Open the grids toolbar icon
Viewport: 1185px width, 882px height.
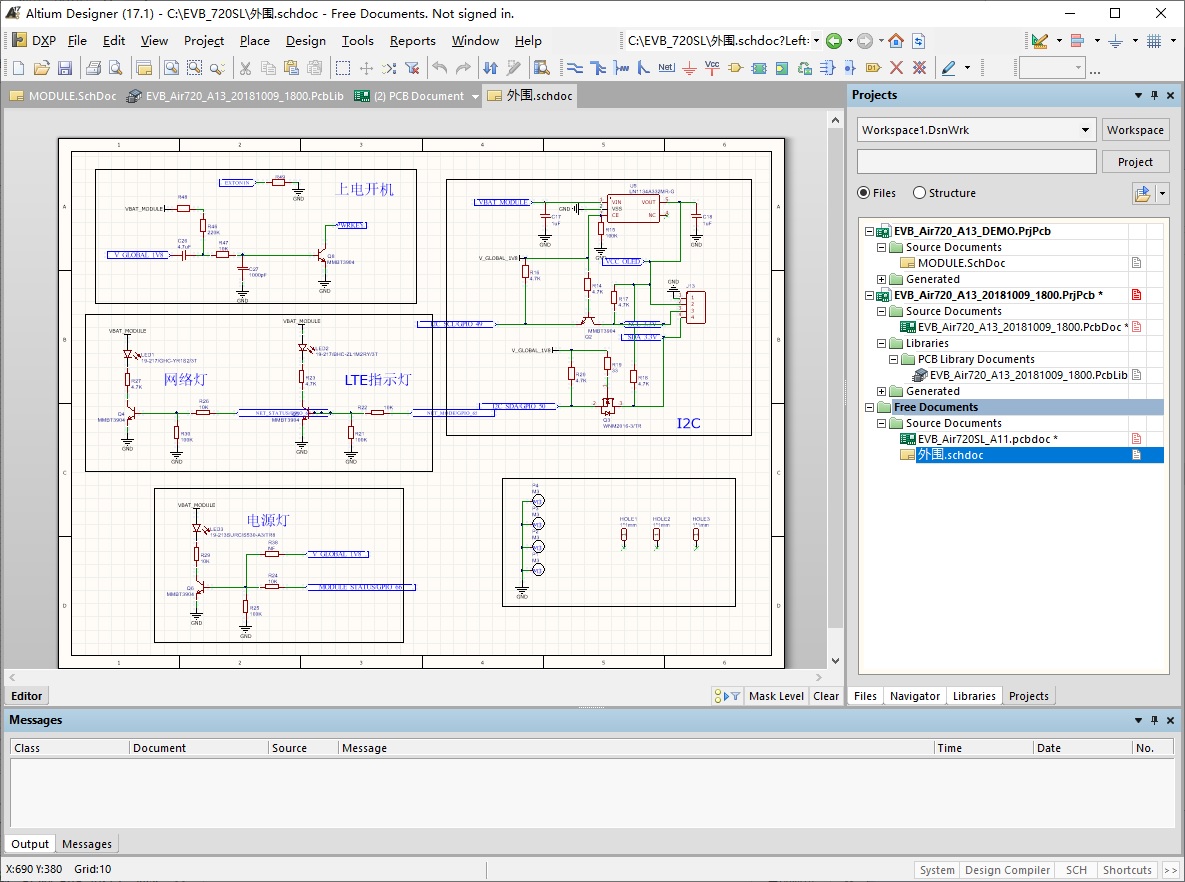coord(1154,41)
